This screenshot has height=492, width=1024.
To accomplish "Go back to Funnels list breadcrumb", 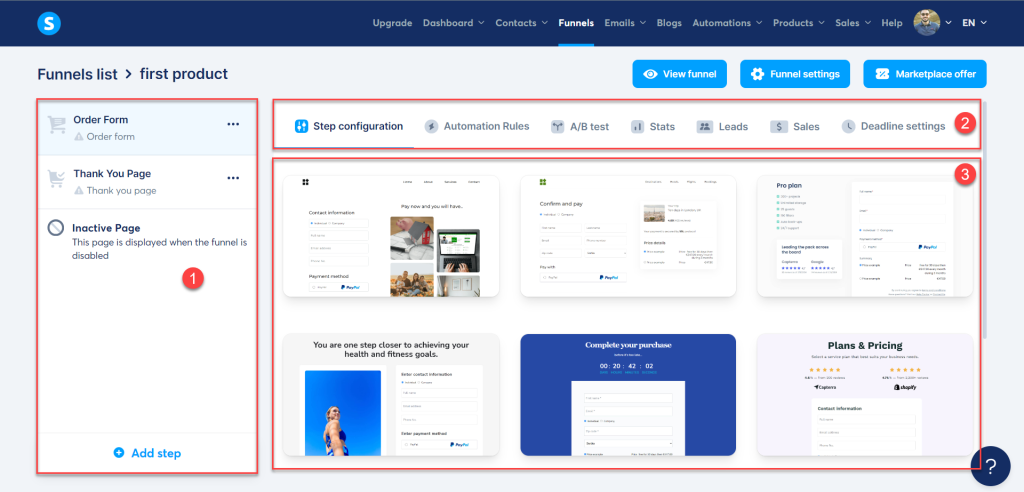I will 76,74.
